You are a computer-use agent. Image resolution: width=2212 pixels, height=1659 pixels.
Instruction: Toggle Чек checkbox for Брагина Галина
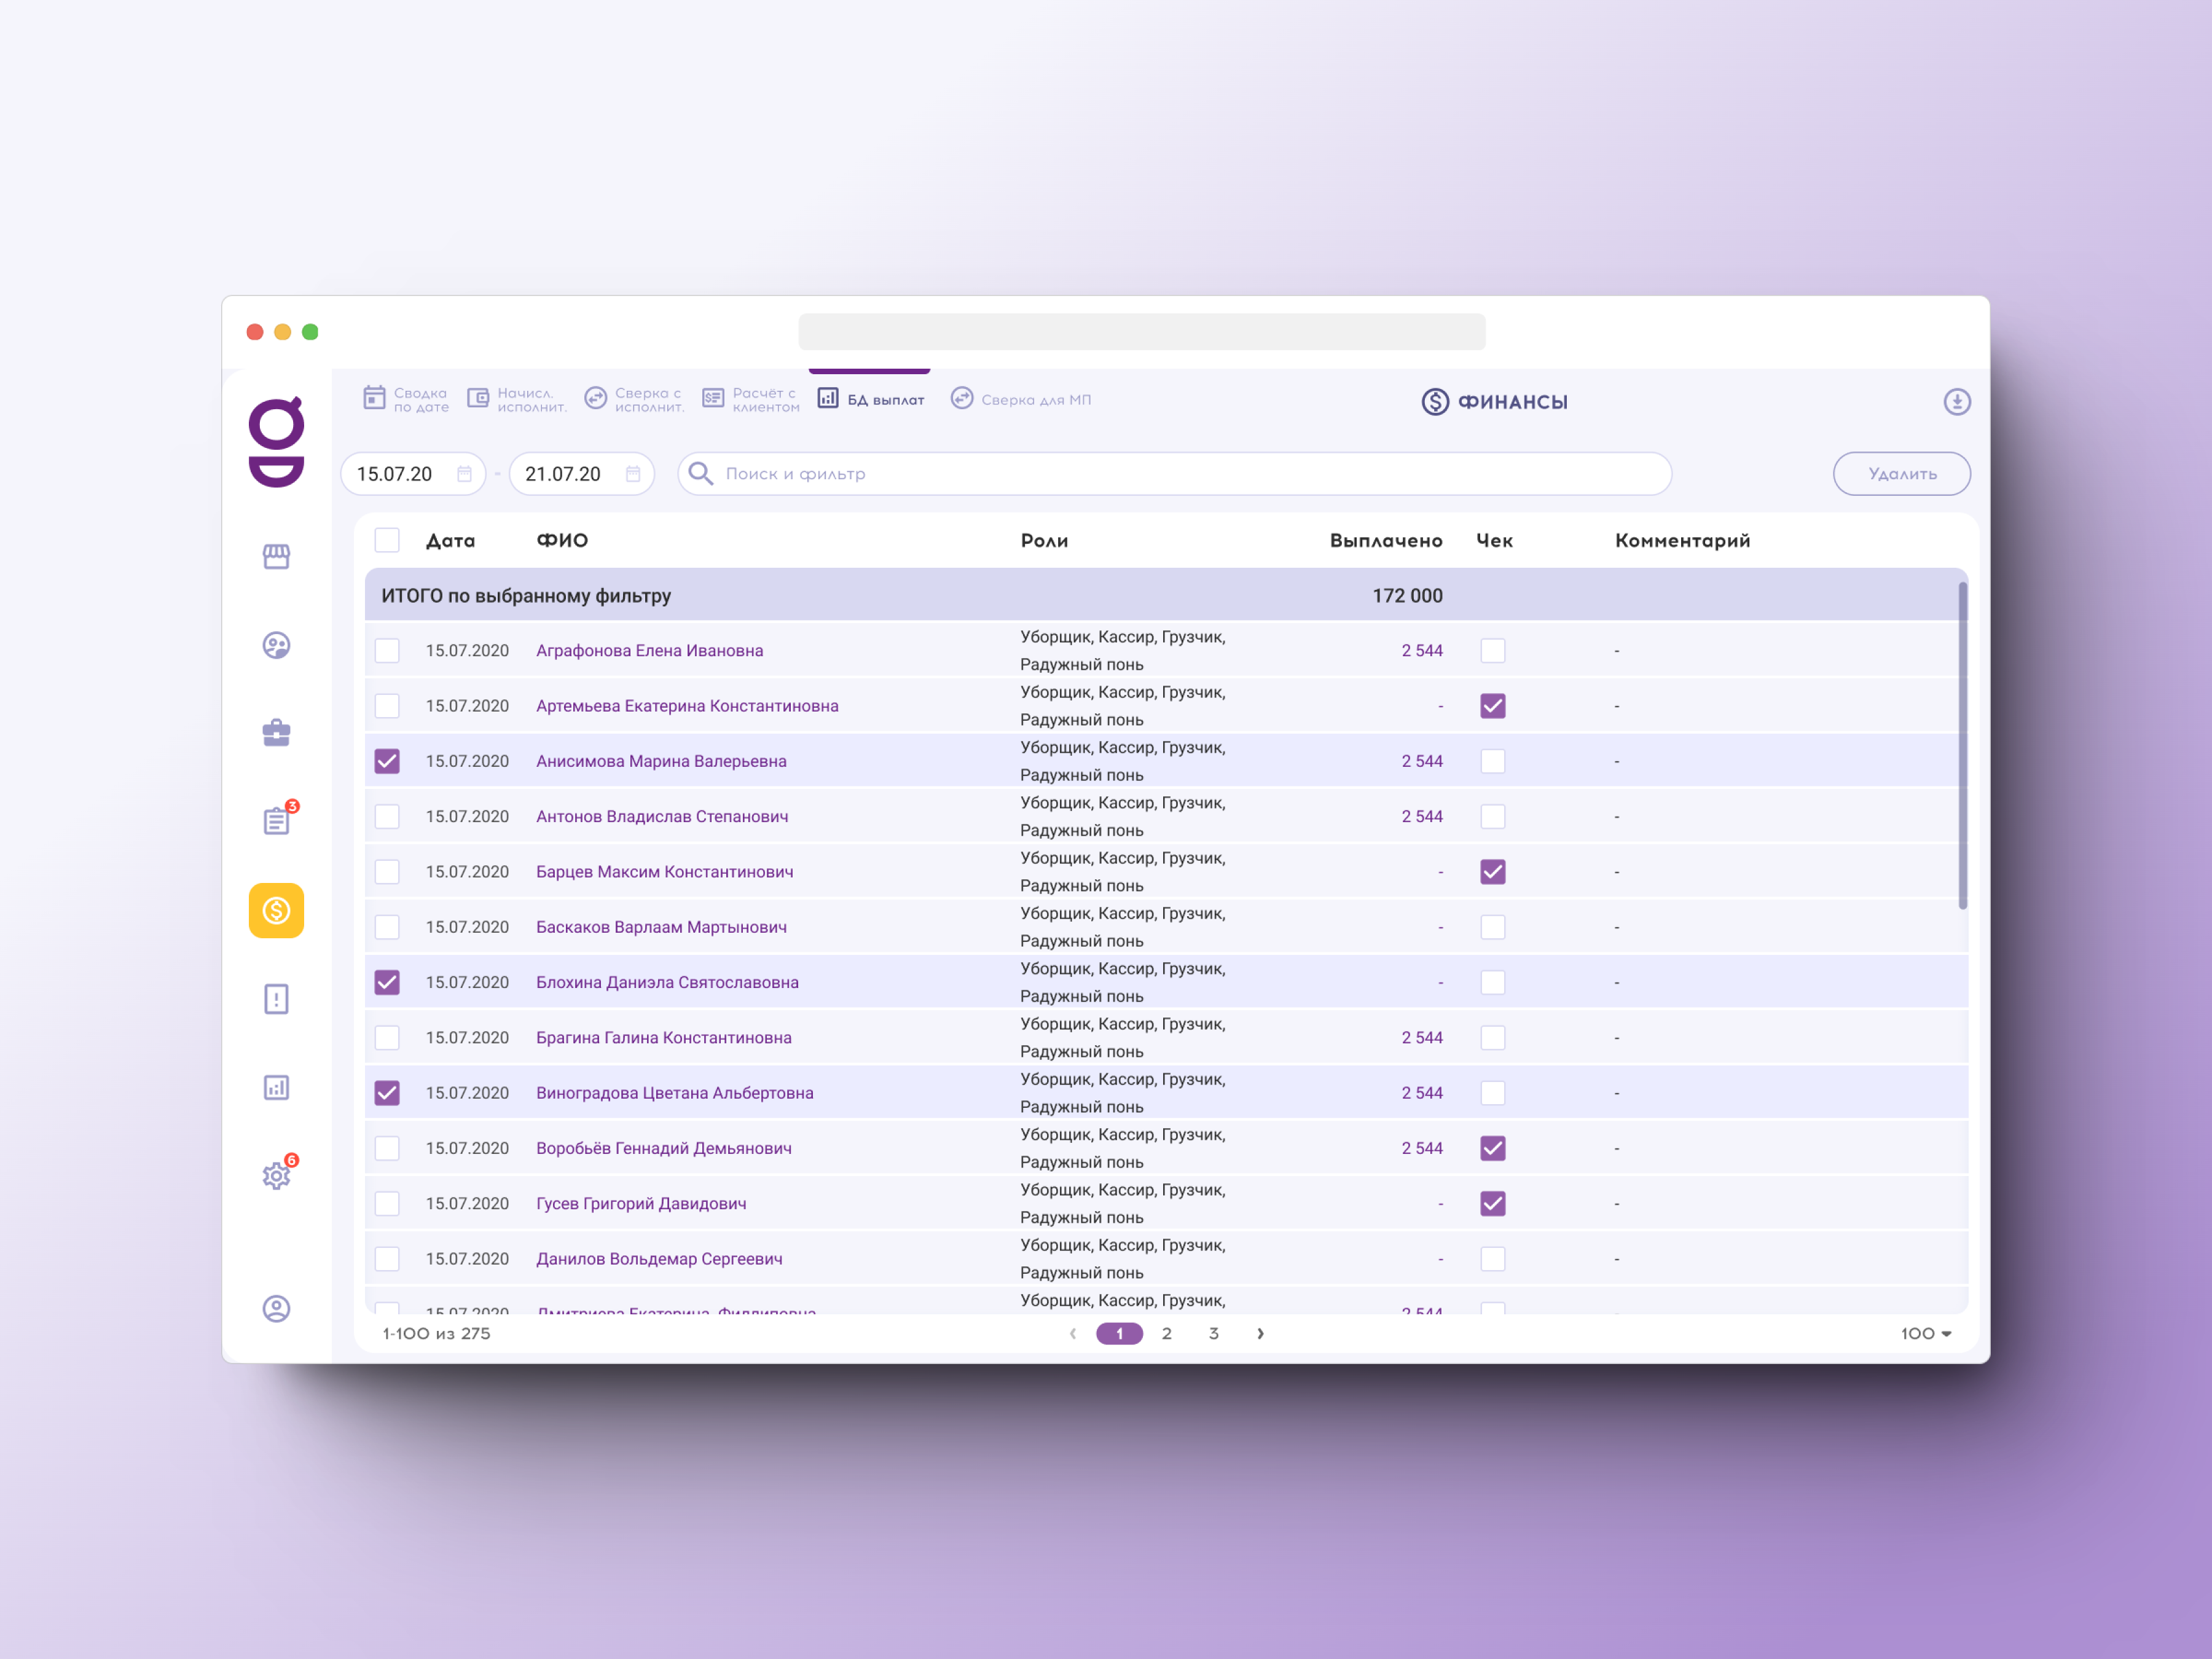click(1493, 1038)
